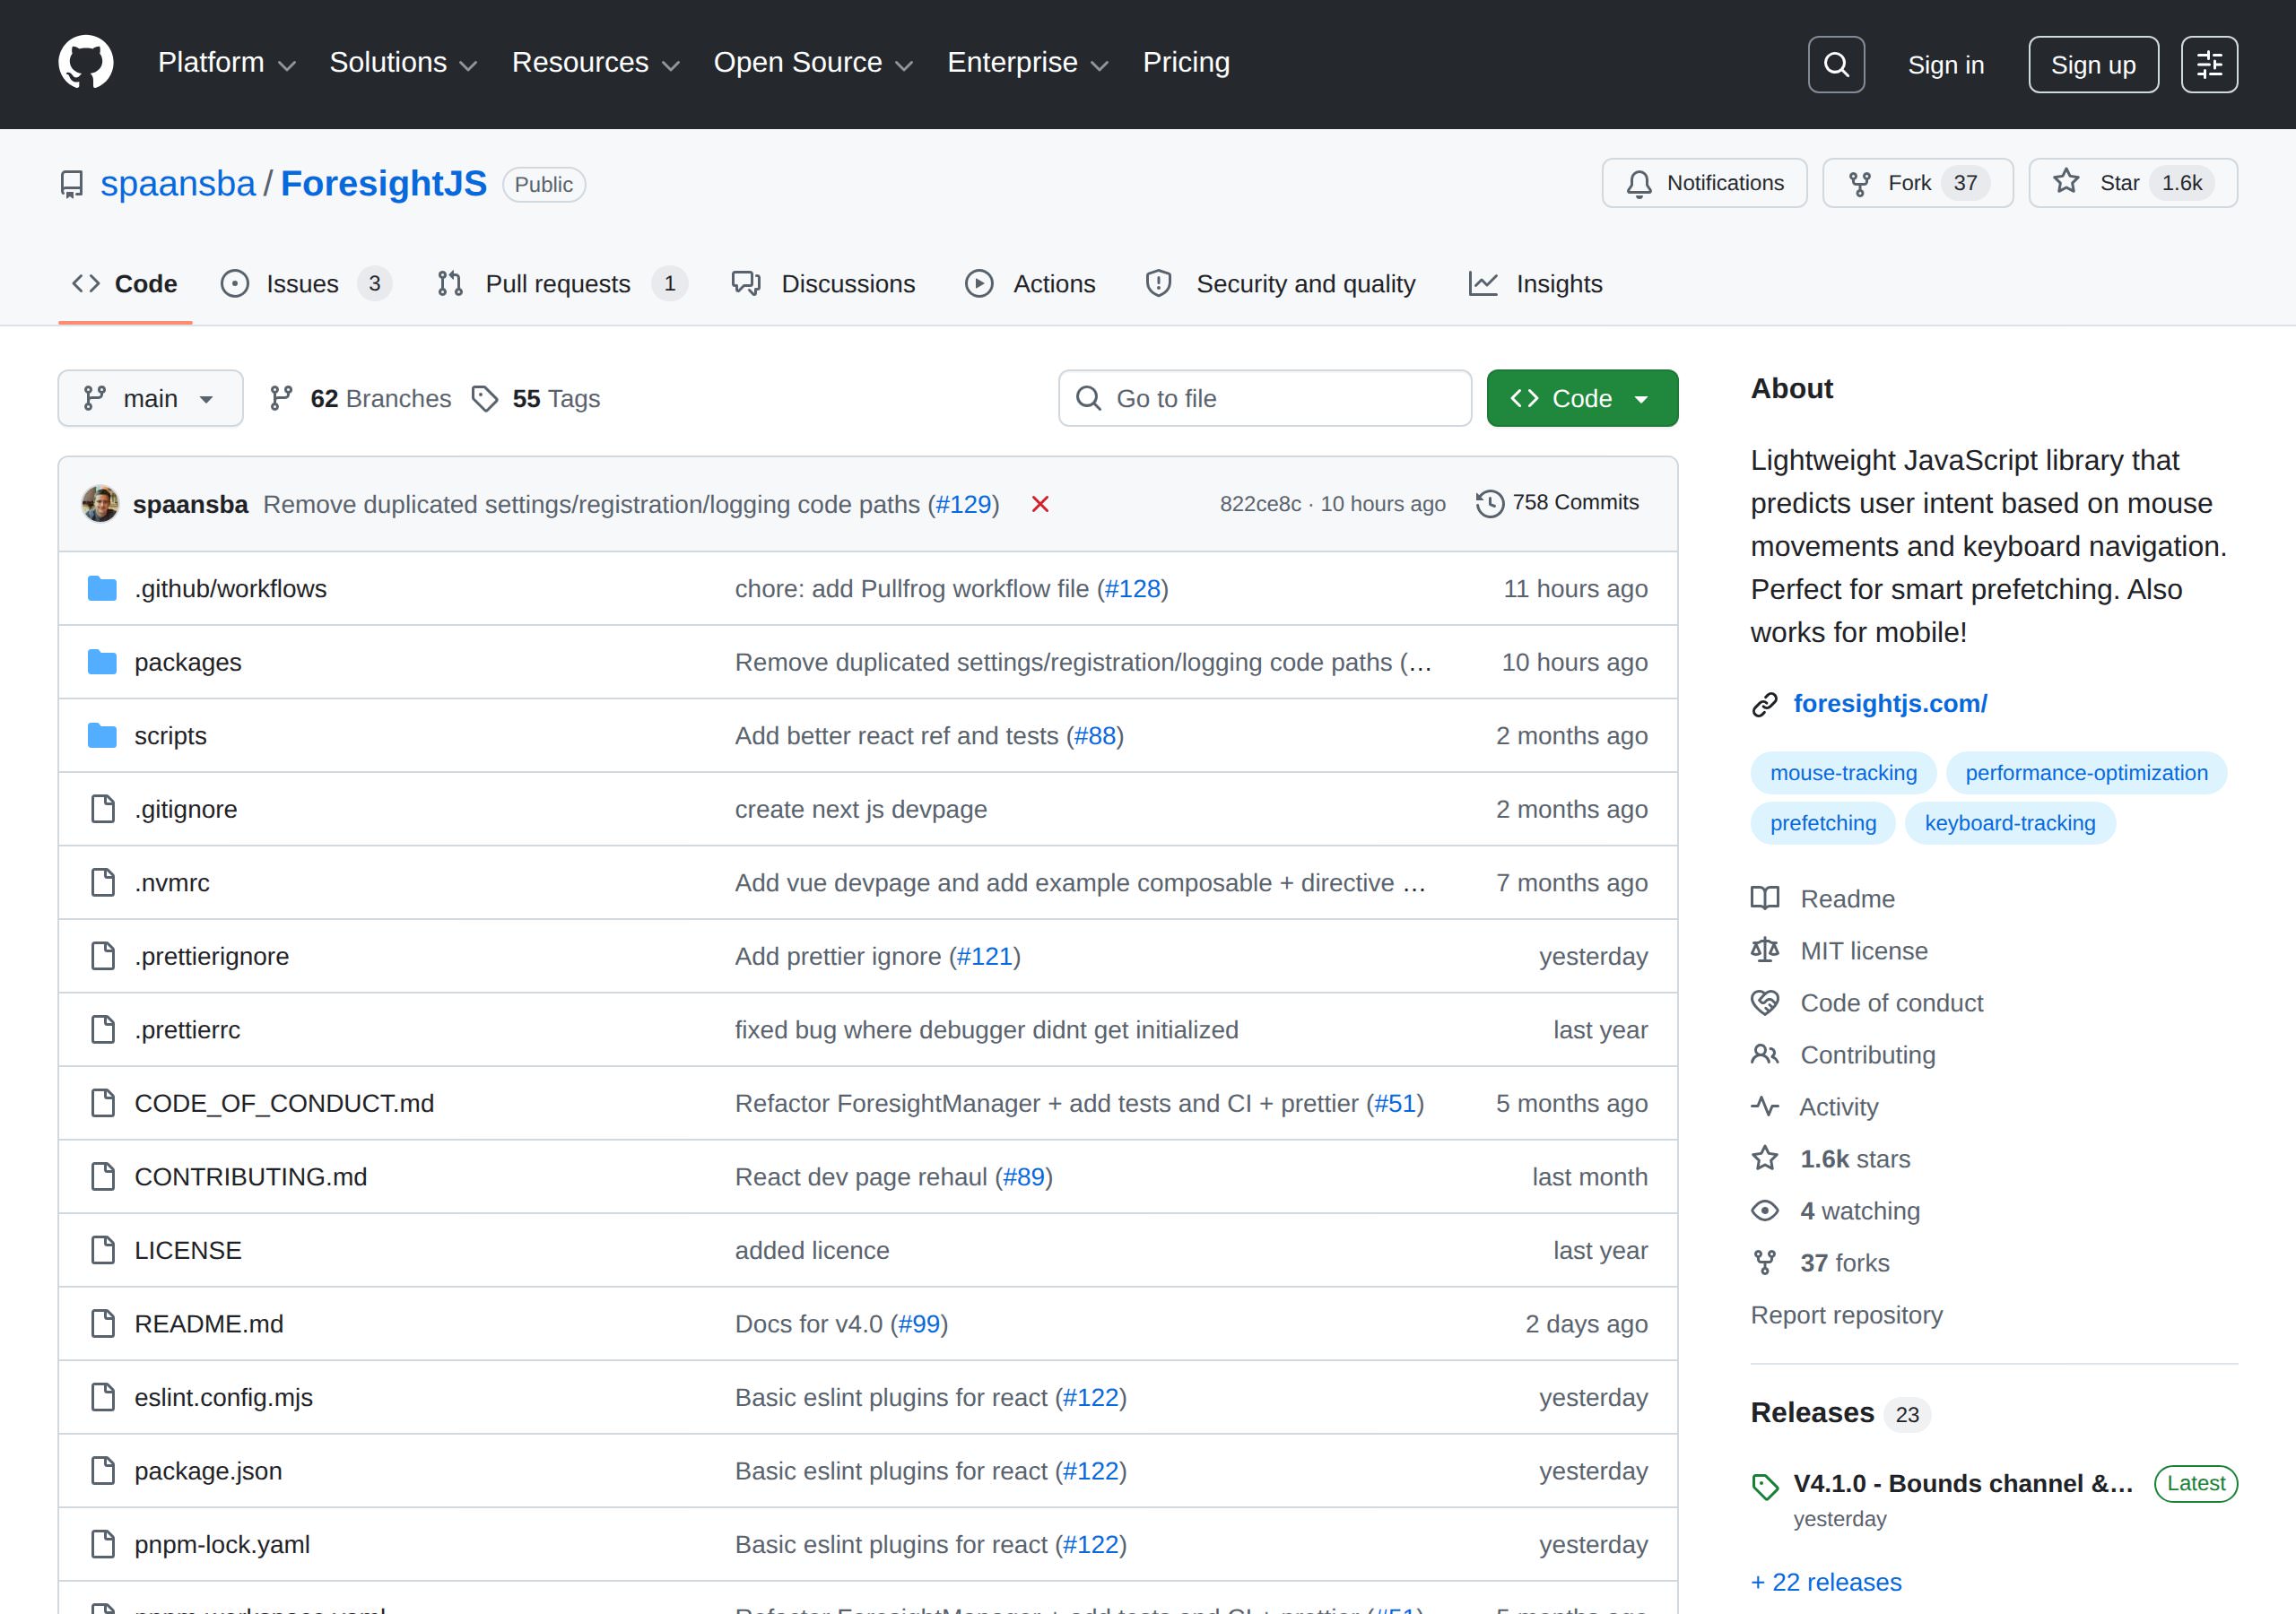Click Report repository link

(x=1846, y=1315)
